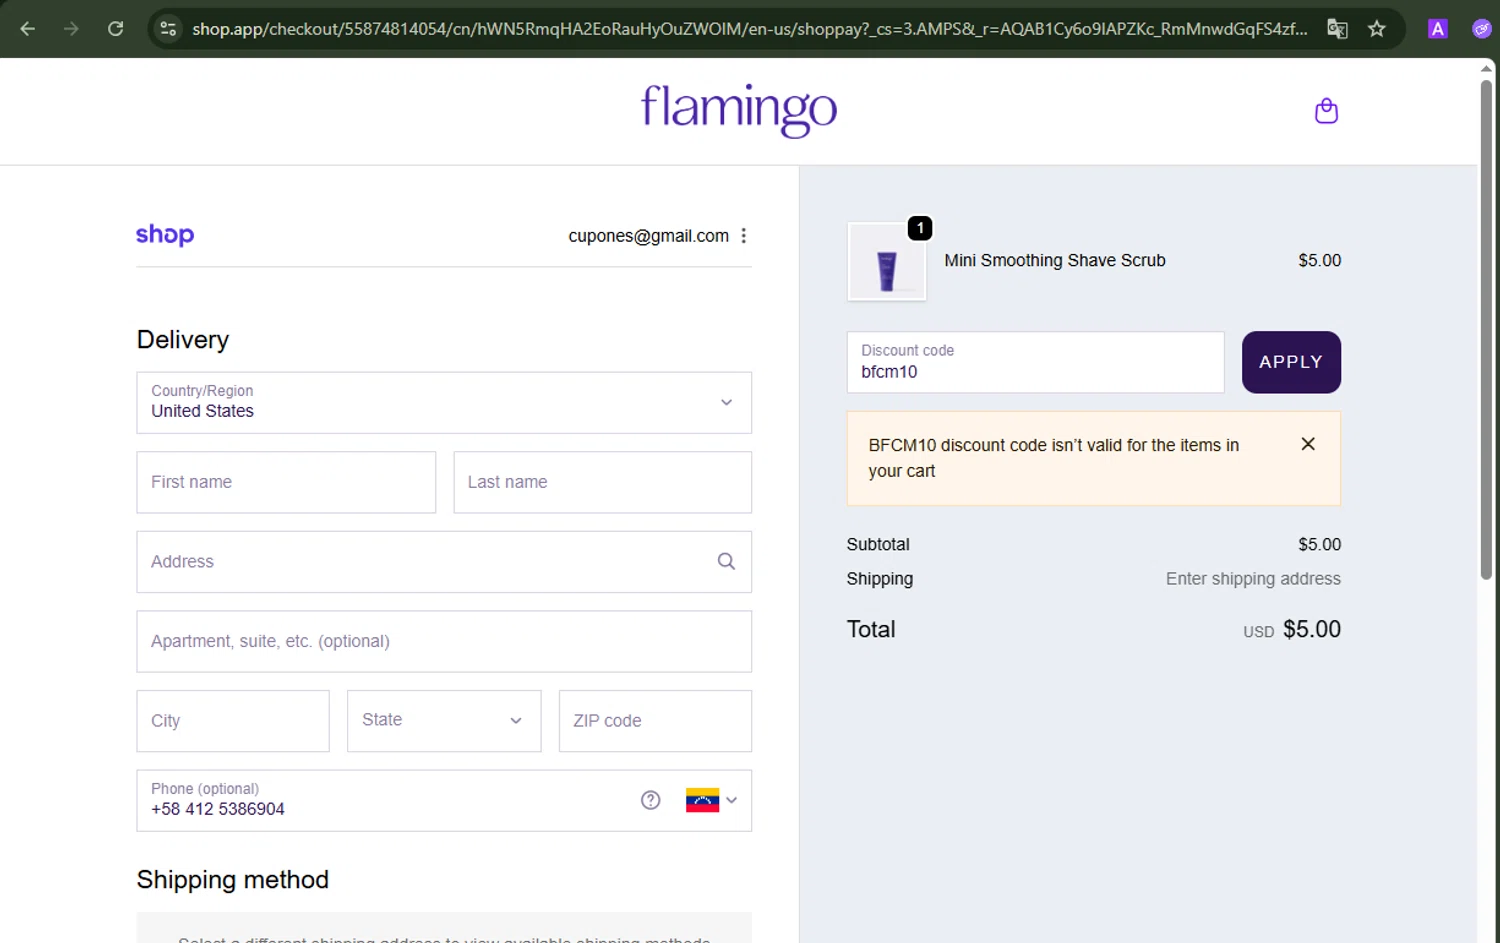Click the Enter shipping address text
Viewport: 1500px width, 943px height.
pos(1253,579)
